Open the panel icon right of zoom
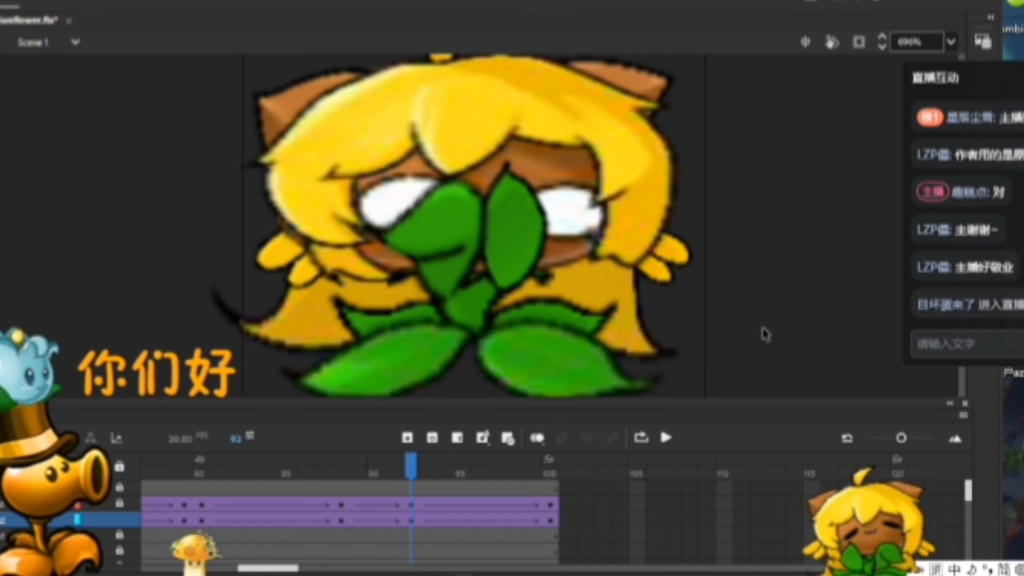Viewport: 1024px width, 576px height. [x=983, y=41]
